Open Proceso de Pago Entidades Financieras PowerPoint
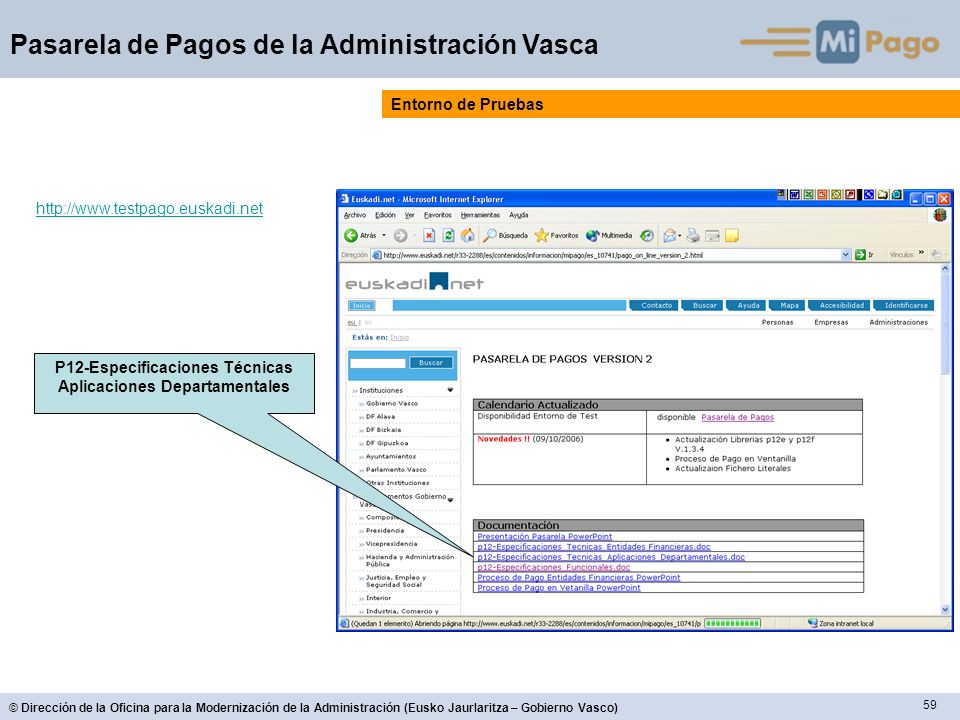Image resolution: width=960 pixels, height=720 pixels. coord(579,577)
